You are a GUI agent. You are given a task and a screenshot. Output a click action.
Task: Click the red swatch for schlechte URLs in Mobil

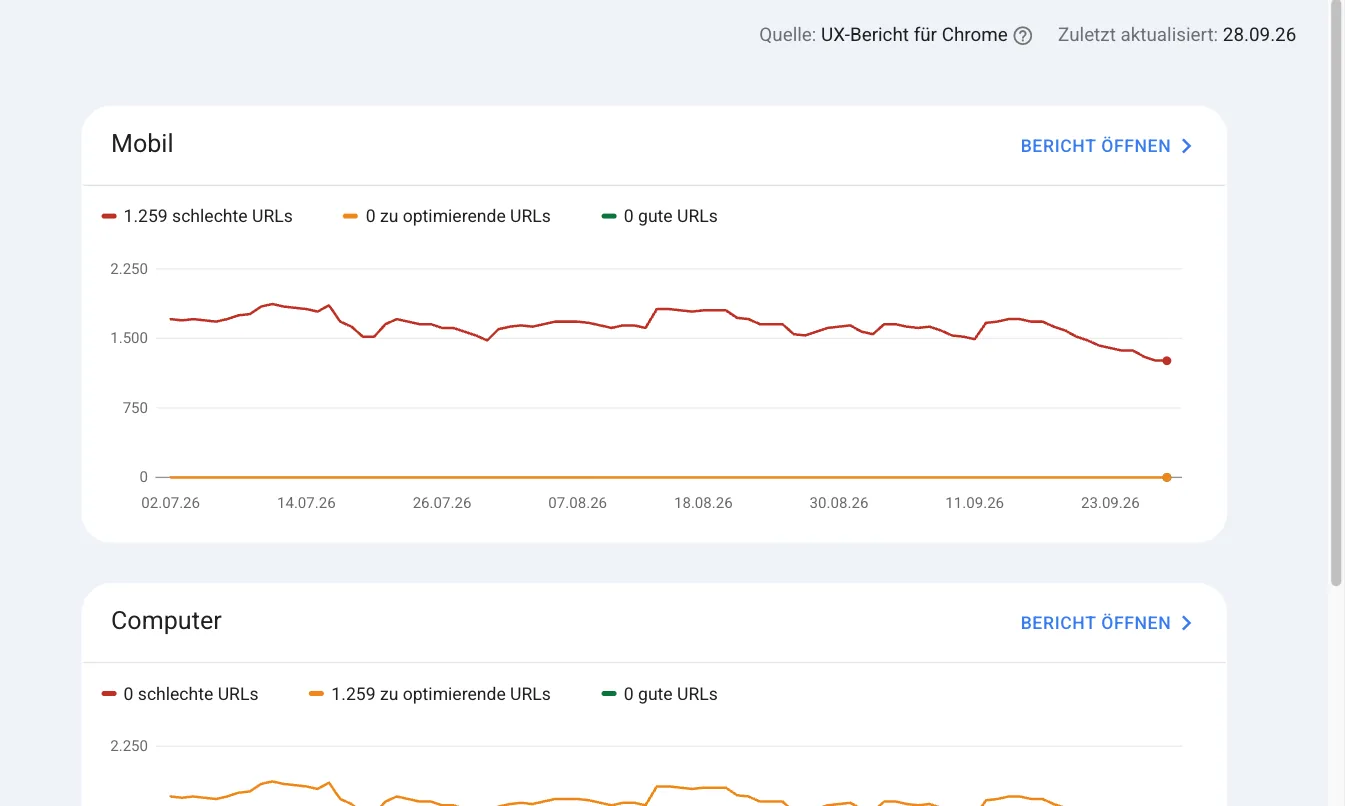coord(109,217)
